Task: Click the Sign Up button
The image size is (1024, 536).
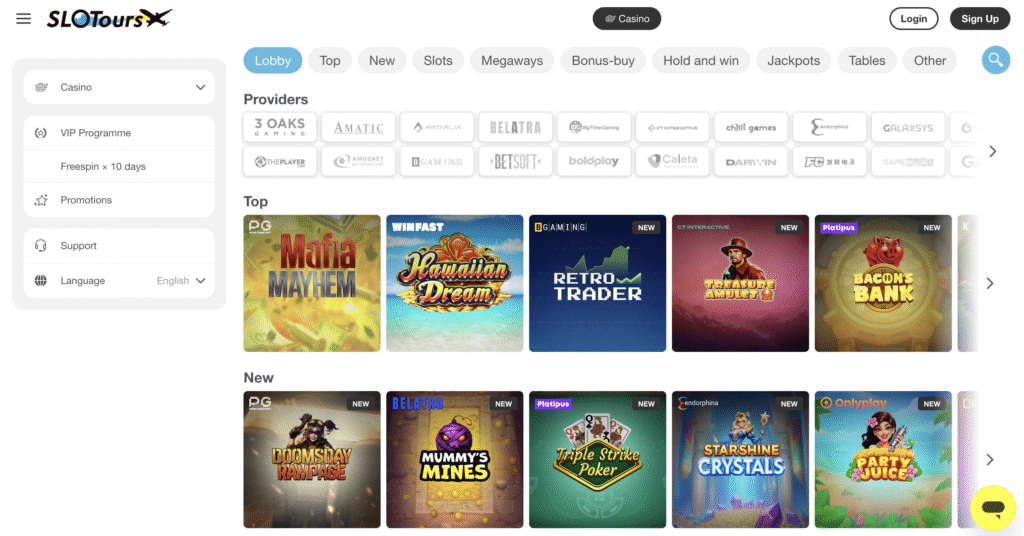Action: [x=980, y=18]
